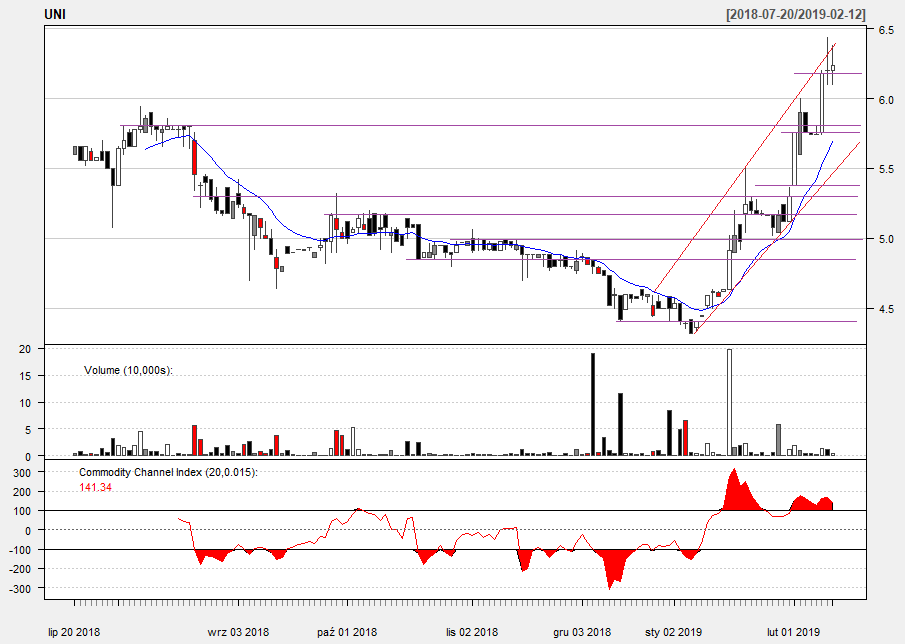Click the 15 tick on the volume axis

coord(25,376)
